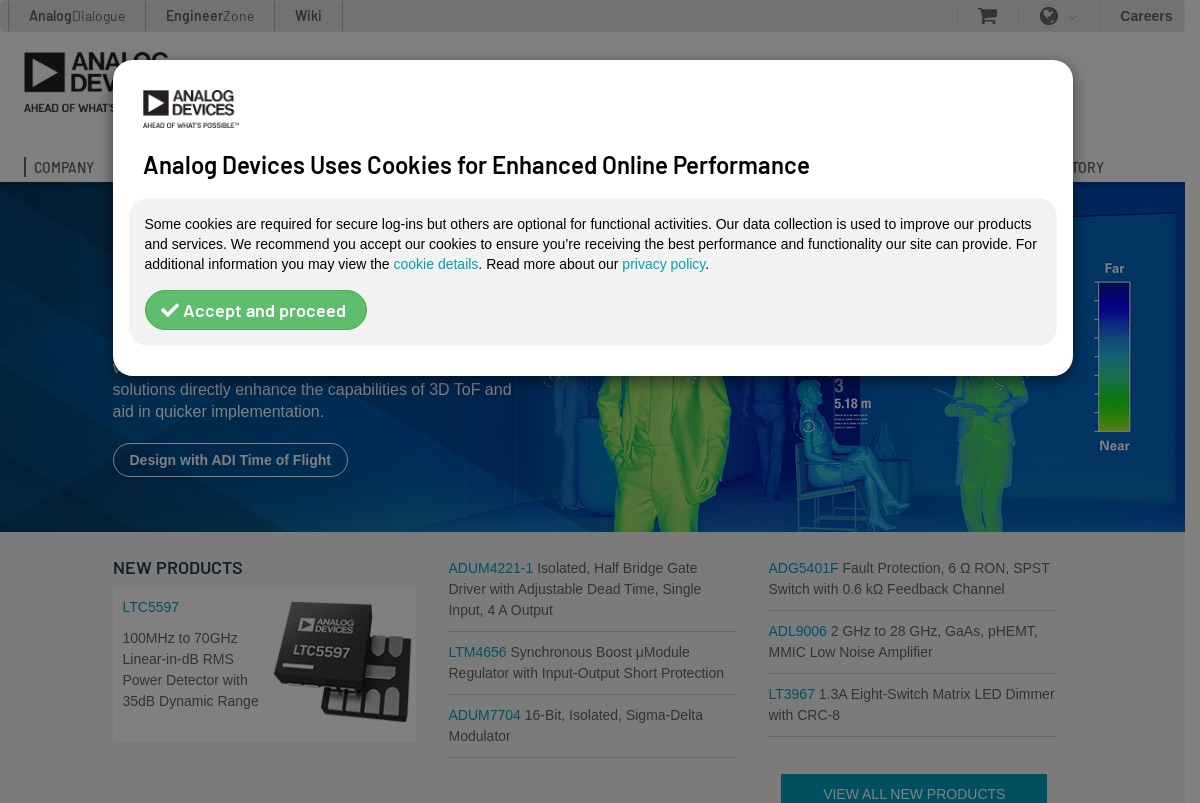Open the COMPANY menu
The width and height of the screenshot is (1200, 803).
[x=64, y=168]
